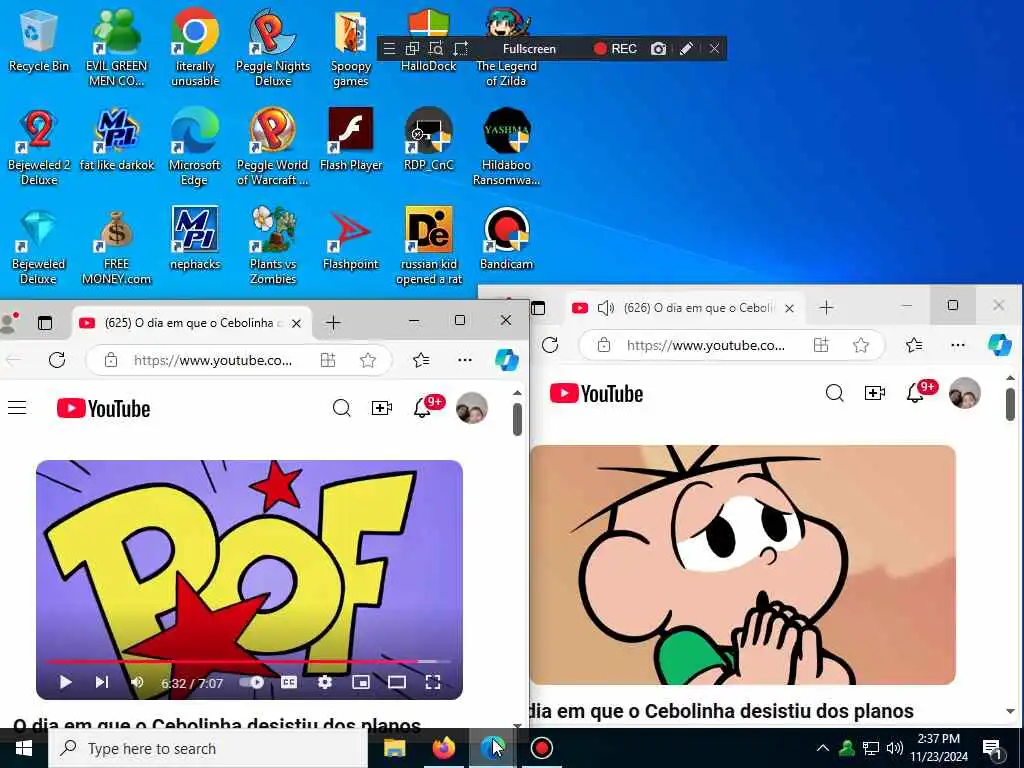Open the RDP_CnC desktop icon
This screenshot has width=1024, height=768.
click(x=428, y=140)
